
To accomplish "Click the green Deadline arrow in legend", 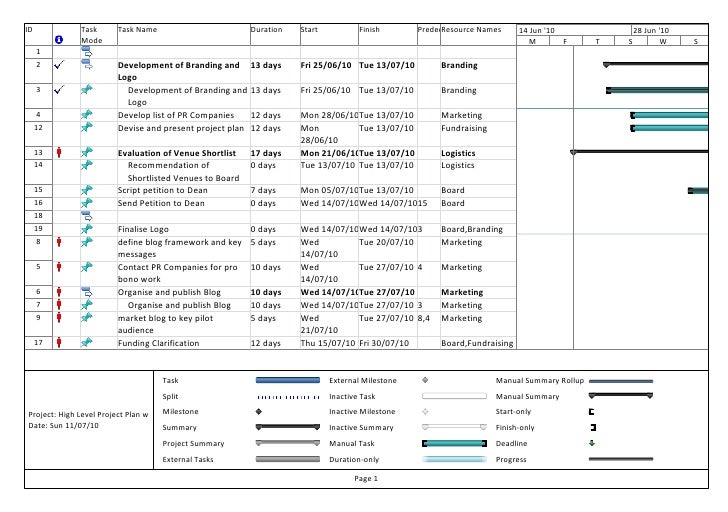I will (592, 443).
